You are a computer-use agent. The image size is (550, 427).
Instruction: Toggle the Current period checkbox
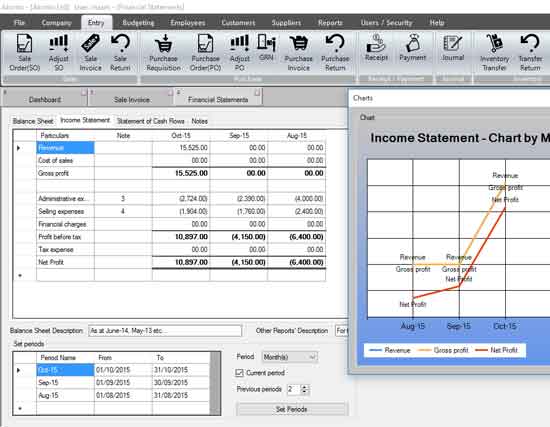click(x=239, y=373)
